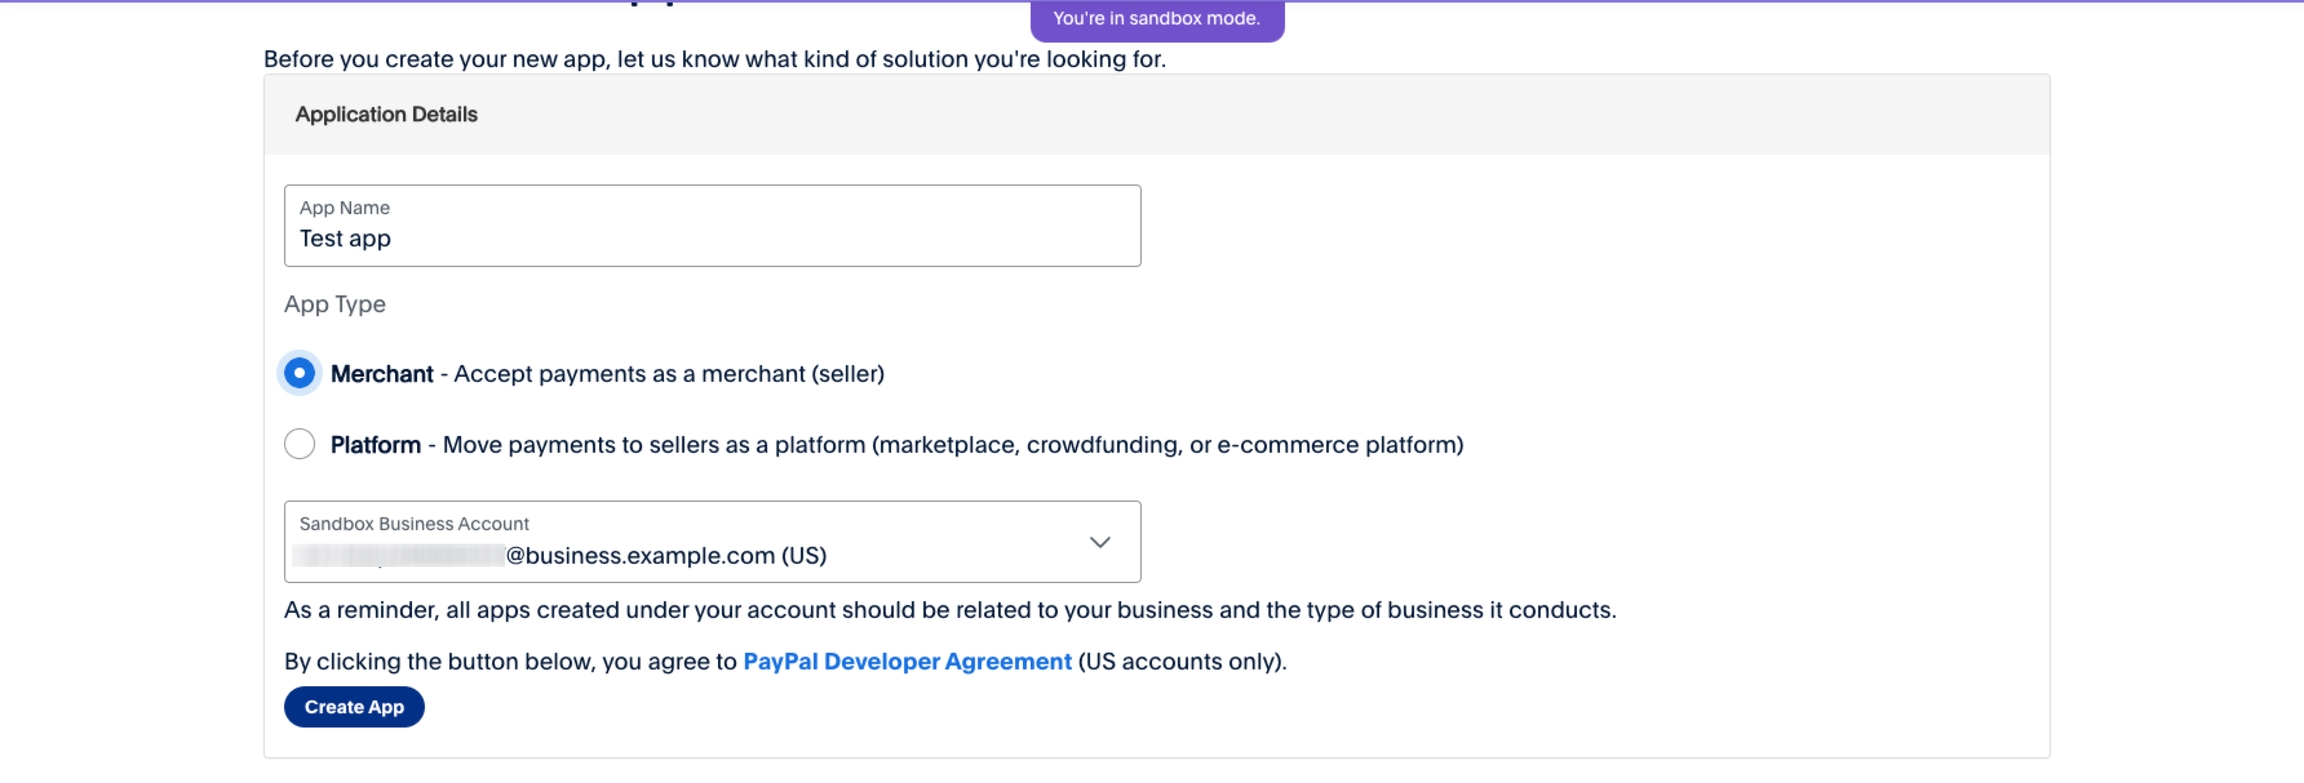Select the Merchant radio button
The image size is (2304, 783).
point(299,374)
